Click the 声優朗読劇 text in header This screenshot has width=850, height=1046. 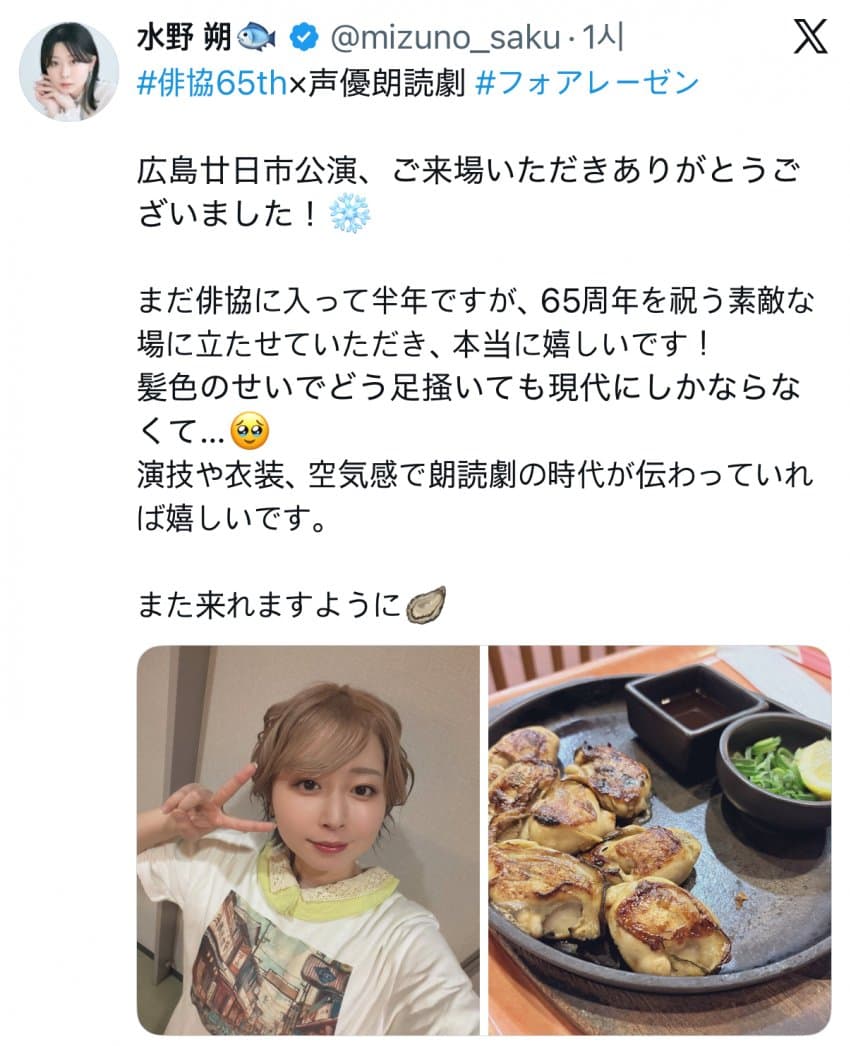pyautogui.click(x=386, y=83)
